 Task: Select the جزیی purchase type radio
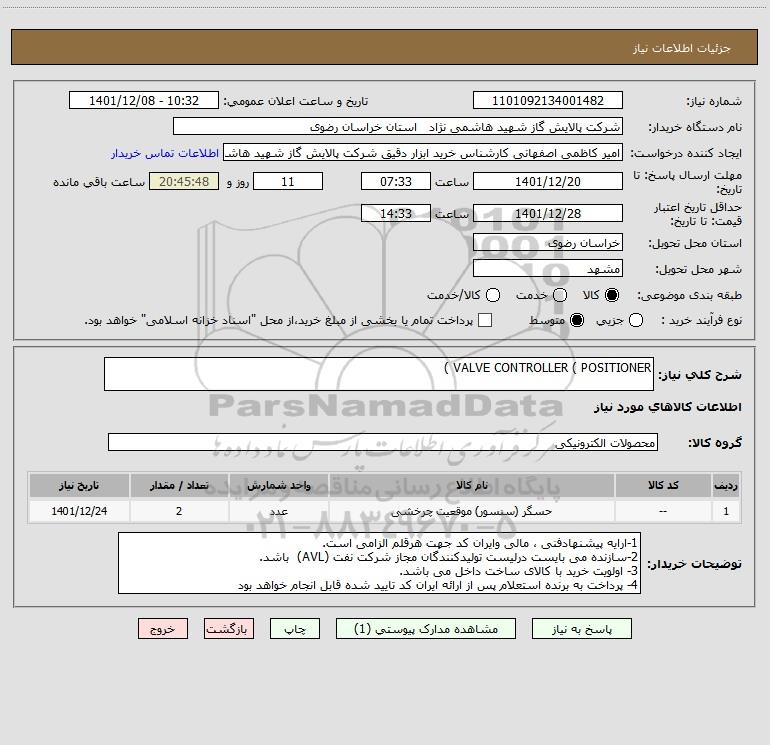coord(635,320)
